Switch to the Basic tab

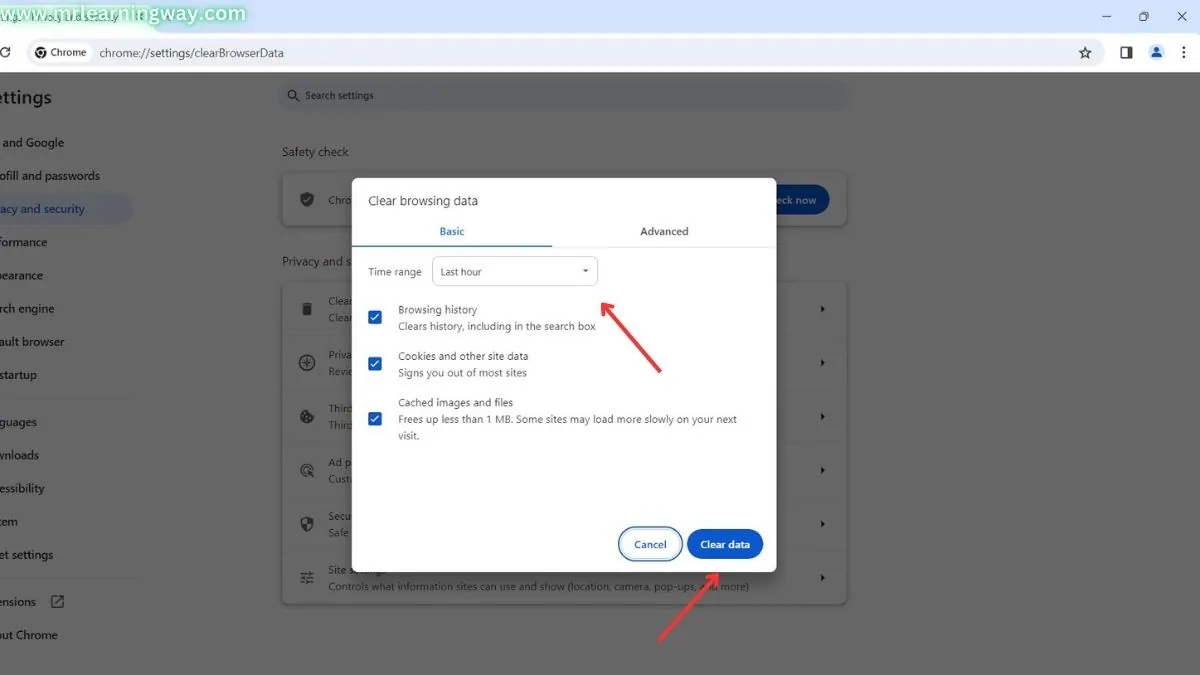(x=452, y=231)
